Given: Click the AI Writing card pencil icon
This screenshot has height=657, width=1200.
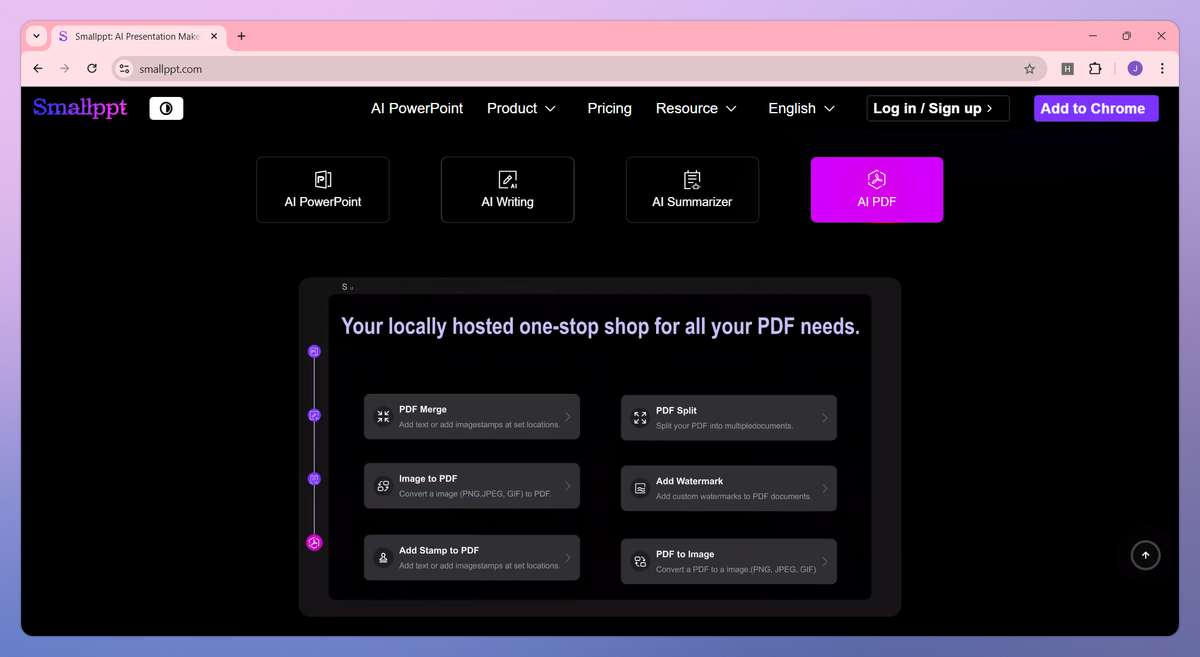Looking at the screenshot, I should pyautogui.click(x=507, y=179).
